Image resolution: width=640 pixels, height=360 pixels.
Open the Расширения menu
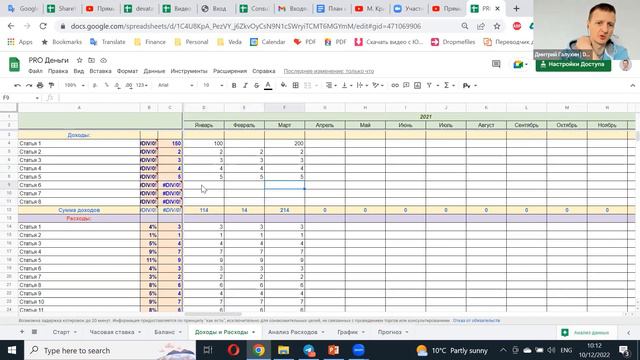click(x=230, y=71)
